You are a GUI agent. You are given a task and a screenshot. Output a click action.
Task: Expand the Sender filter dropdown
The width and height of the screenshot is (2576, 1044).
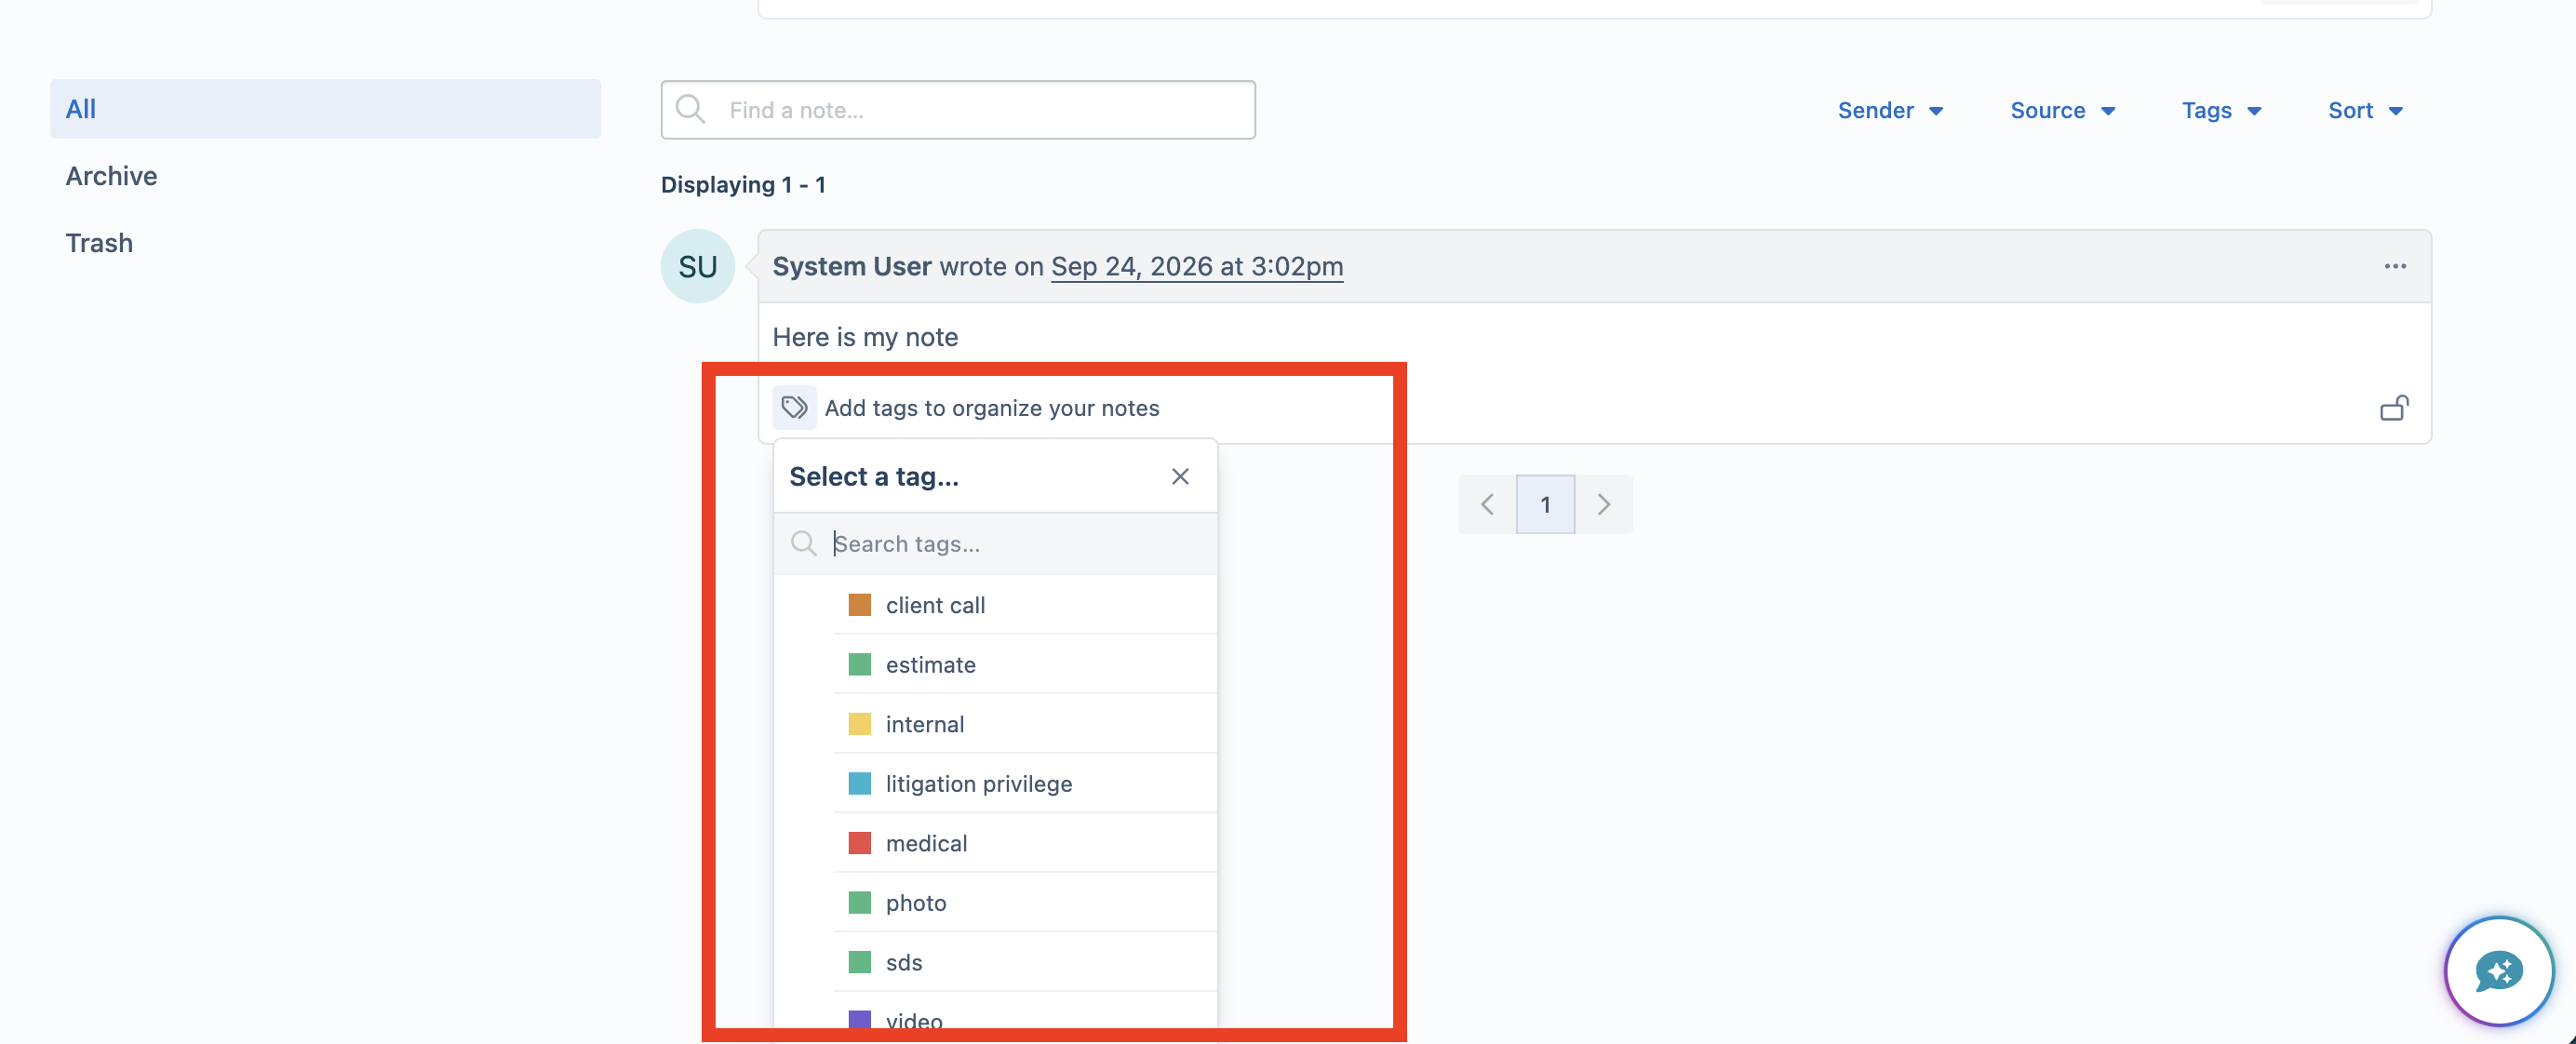click(x=1890, y=110)
